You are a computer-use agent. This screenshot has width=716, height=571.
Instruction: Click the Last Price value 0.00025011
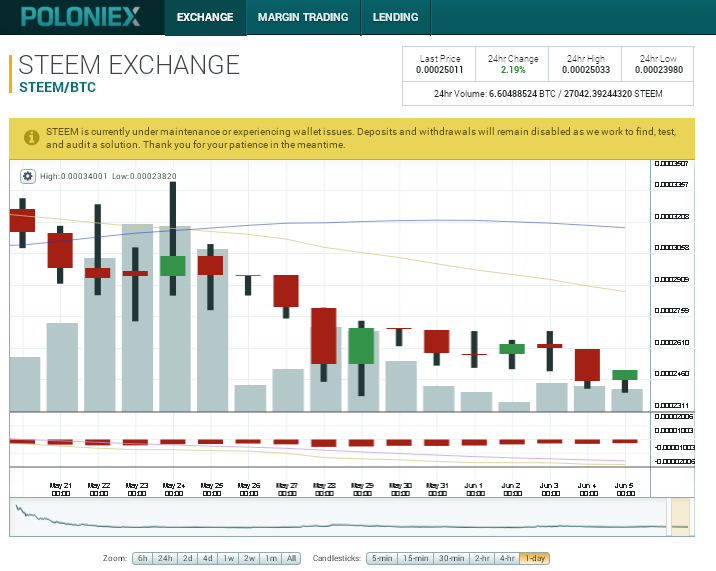coord(439,70)
